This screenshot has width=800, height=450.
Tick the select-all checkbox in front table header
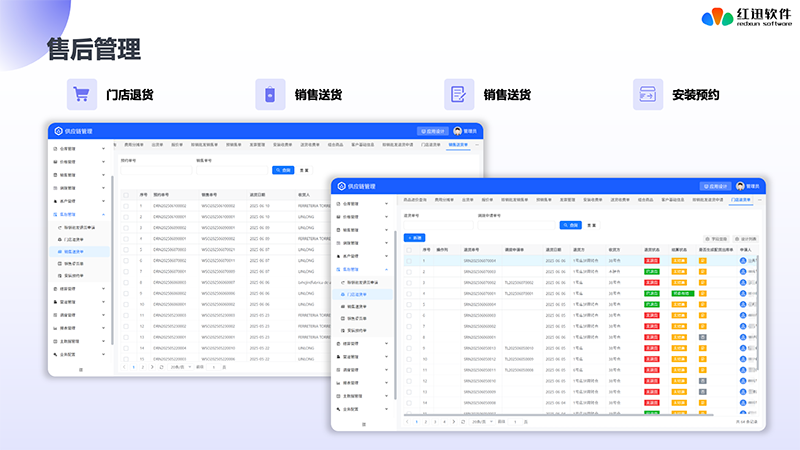tap(408, 250)
